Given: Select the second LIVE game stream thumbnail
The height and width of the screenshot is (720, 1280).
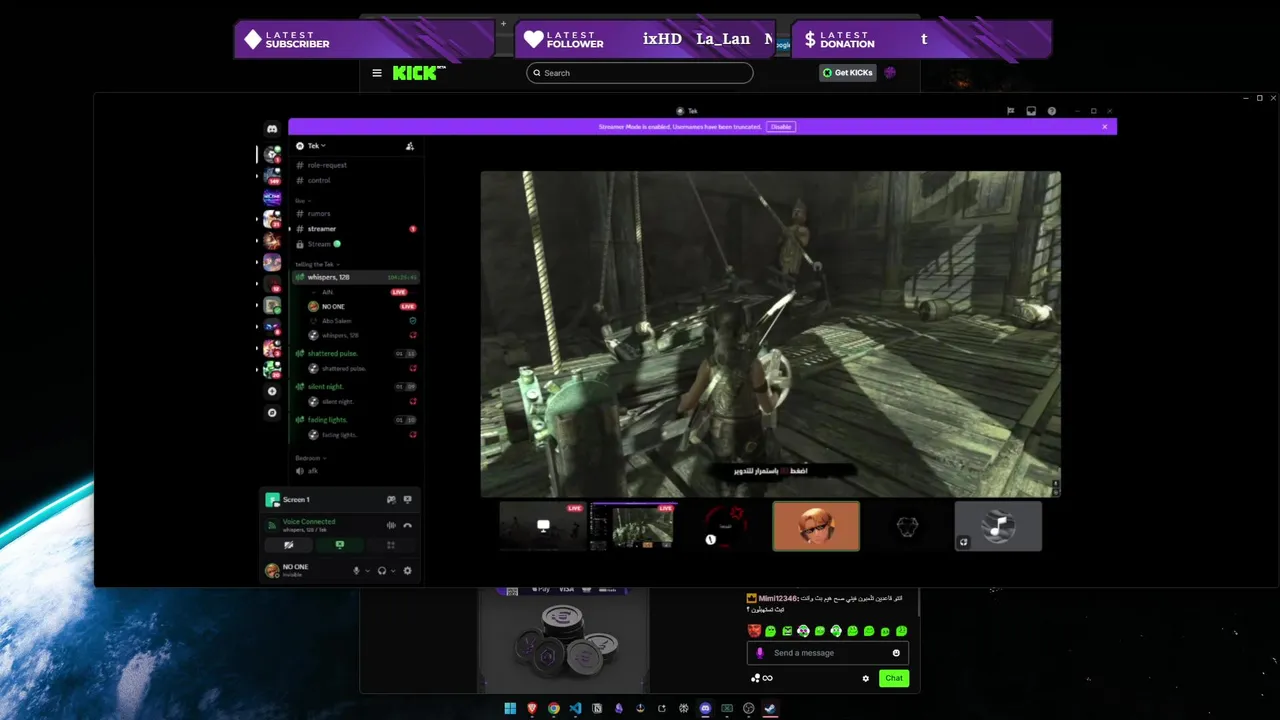Looking at the screenshot, I should (634, 526).
